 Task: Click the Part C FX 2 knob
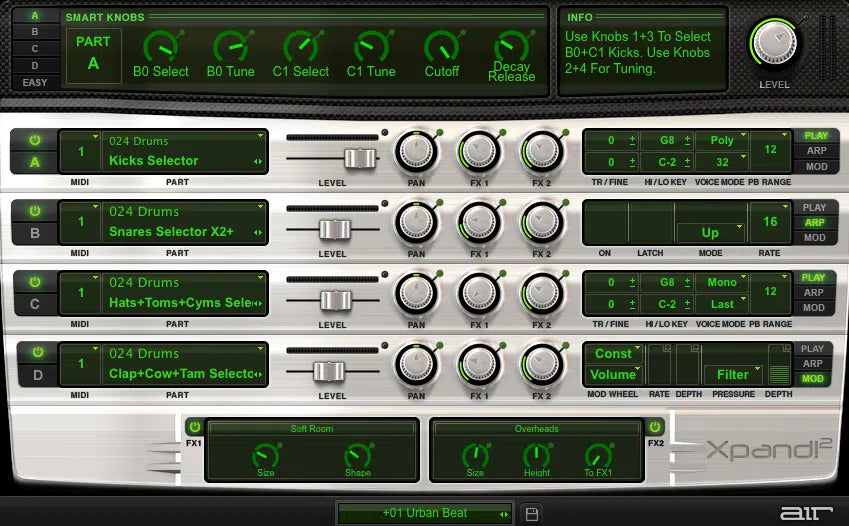(541, 293)
